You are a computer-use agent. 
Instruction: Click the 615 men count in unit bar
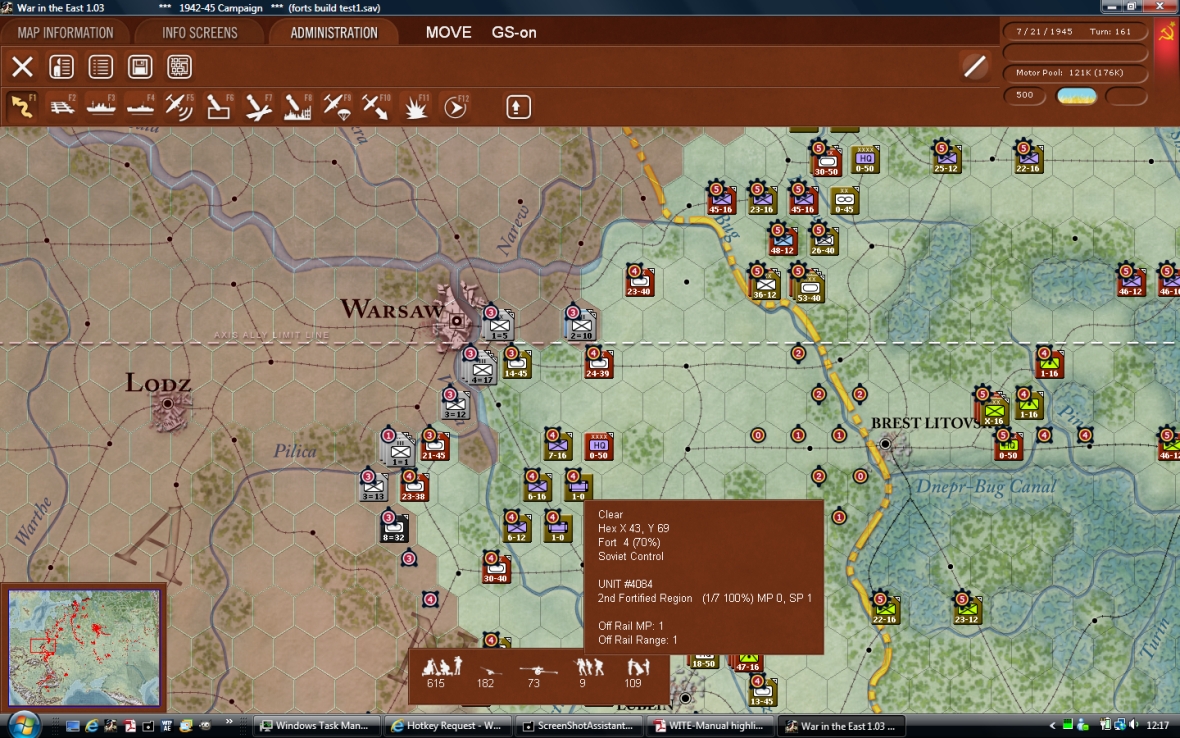tap(436, 683)
